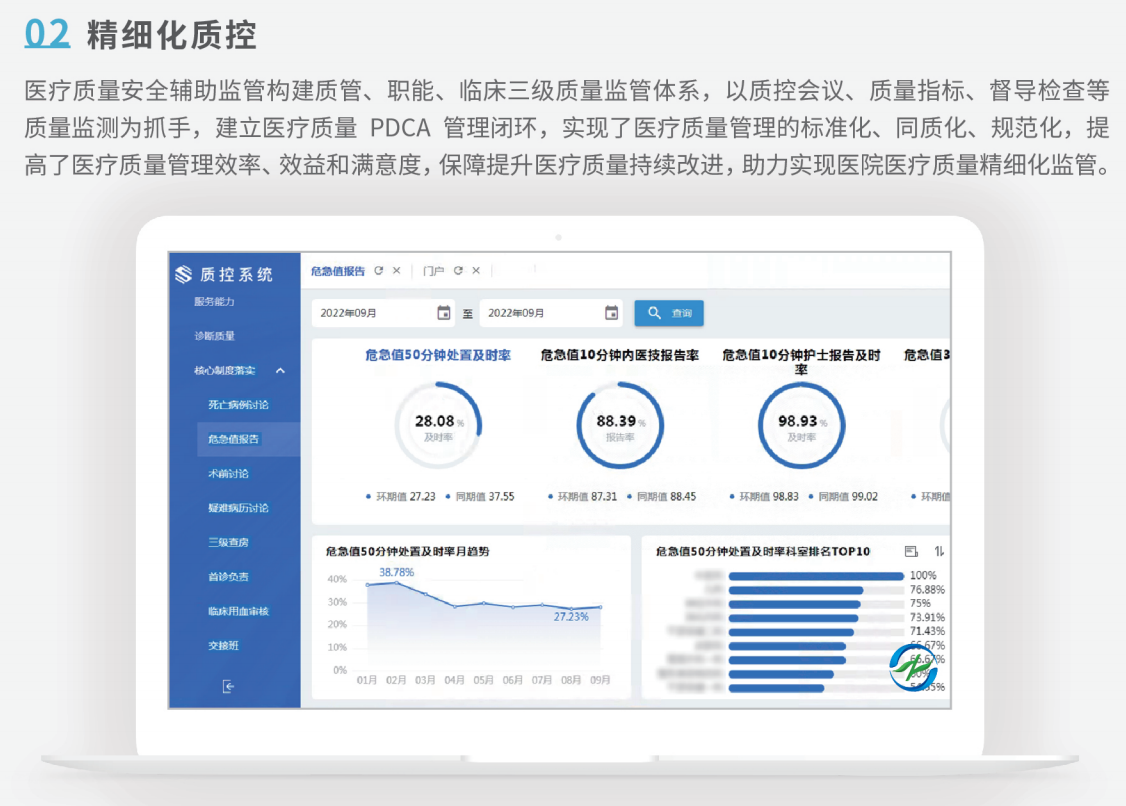1126x806 pixels.
Task: Click the data view icon in TOP10 panel
Action: click(910, 551)
